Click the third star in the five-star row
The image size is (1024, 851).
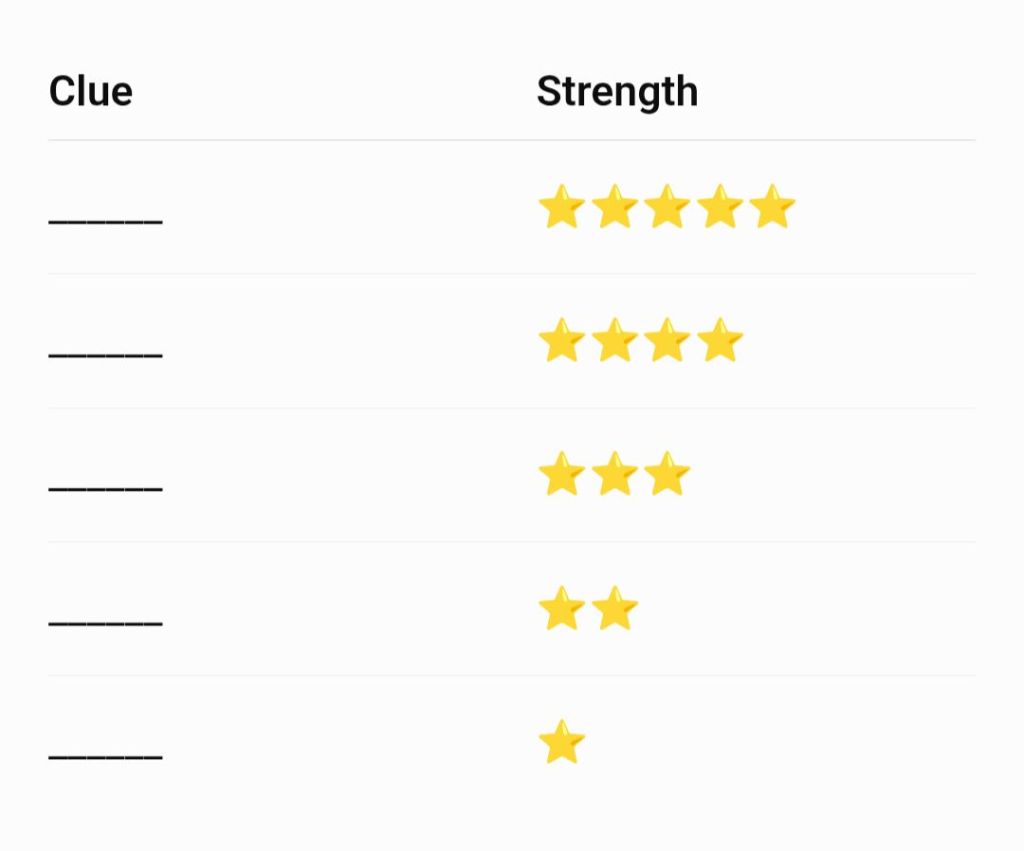667,206
